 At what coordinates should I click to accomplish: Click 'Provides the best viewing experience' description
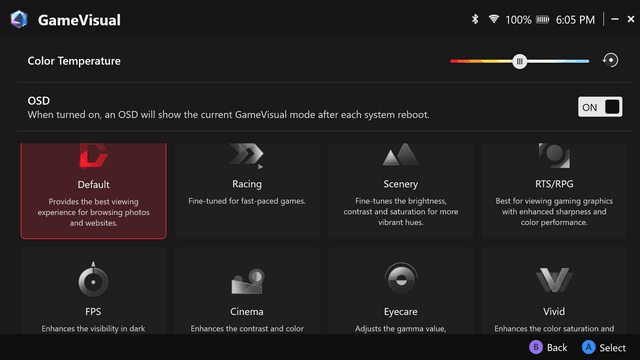point(93,212)
